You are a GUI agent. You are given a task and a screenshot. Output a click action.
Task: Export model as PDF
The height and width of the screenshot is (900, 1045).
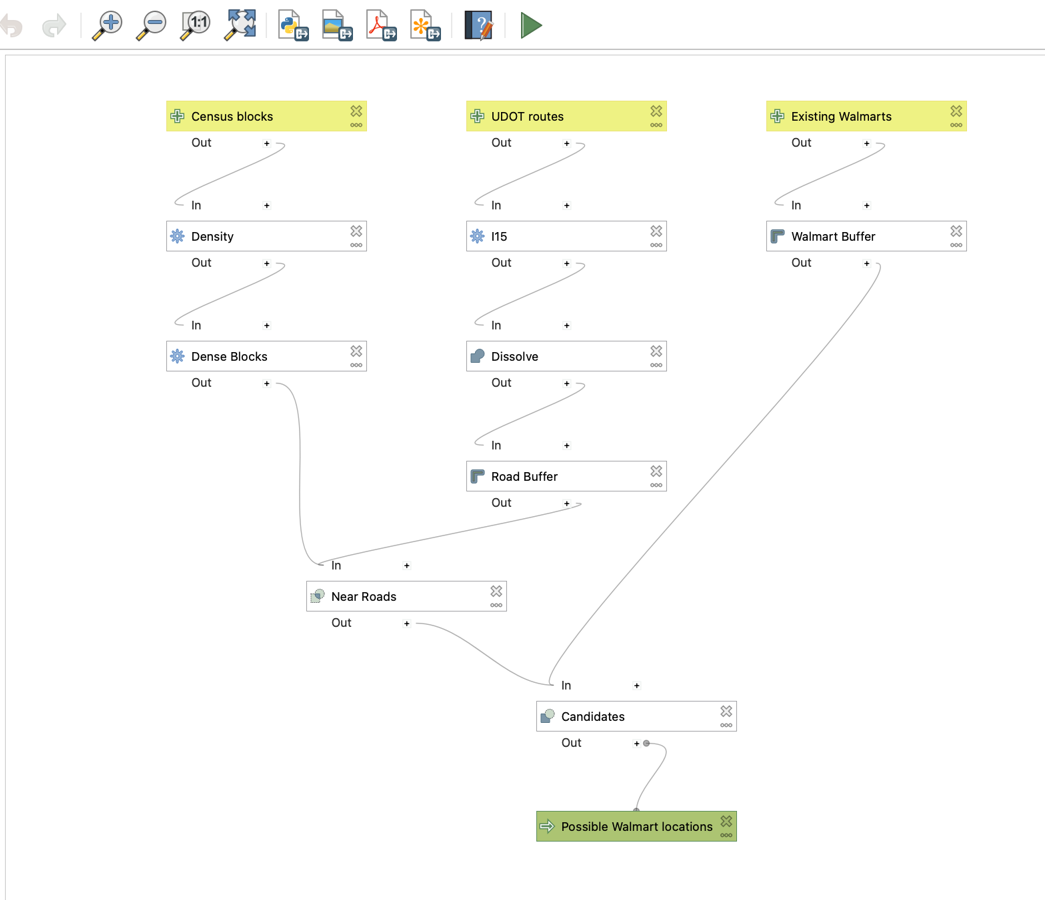[381, 26]
